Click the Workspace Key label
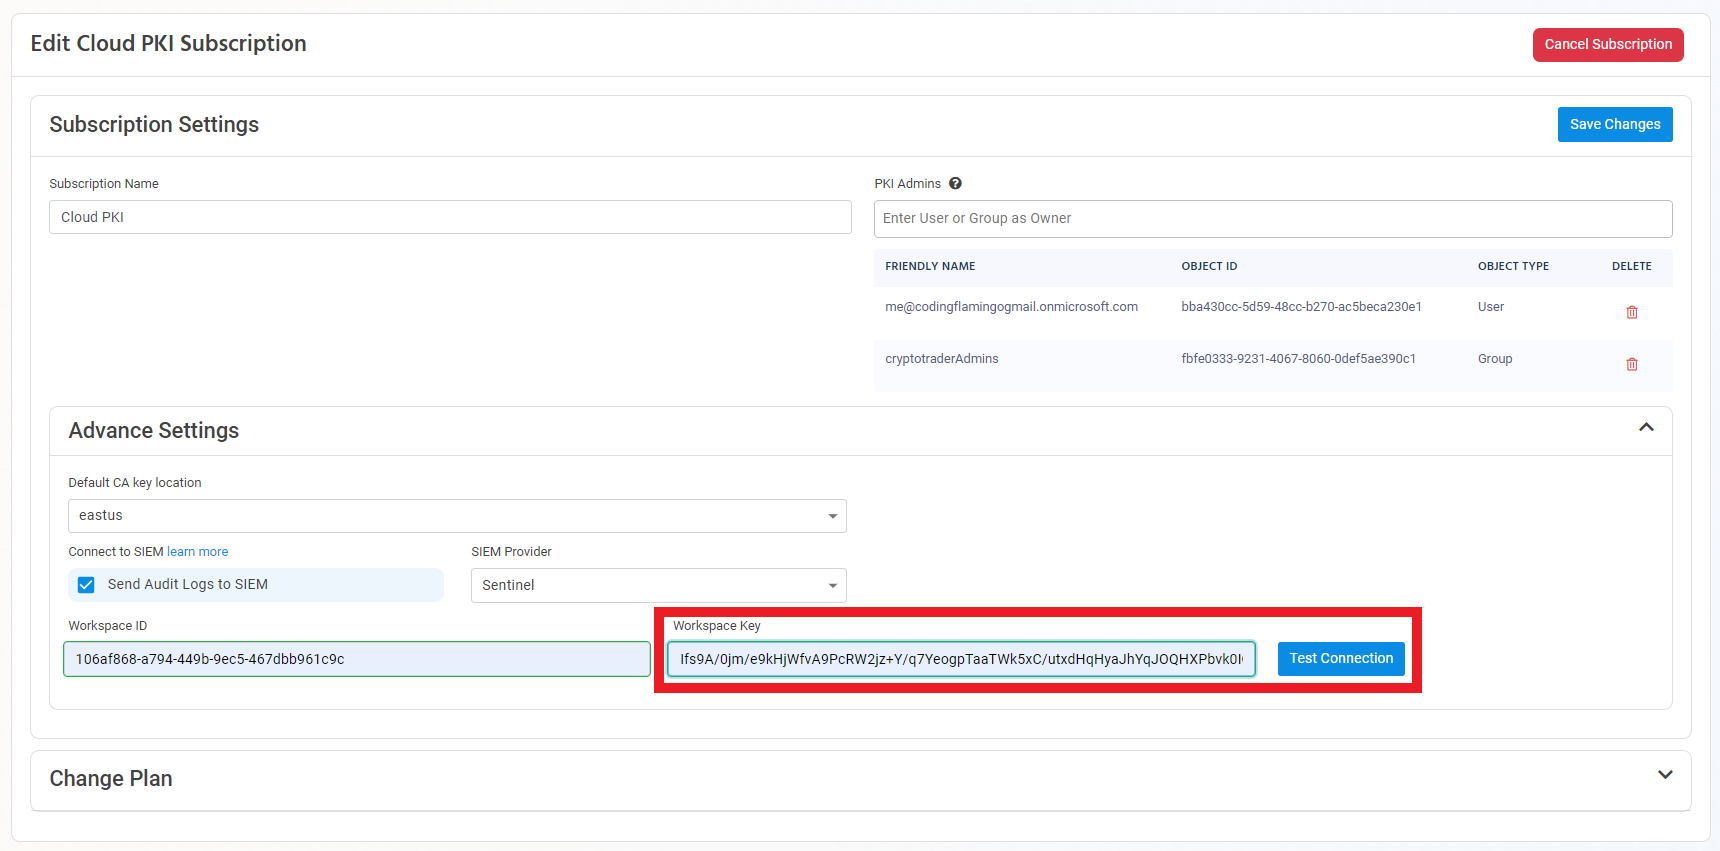 pyautogui.click(x=717, y=626)
